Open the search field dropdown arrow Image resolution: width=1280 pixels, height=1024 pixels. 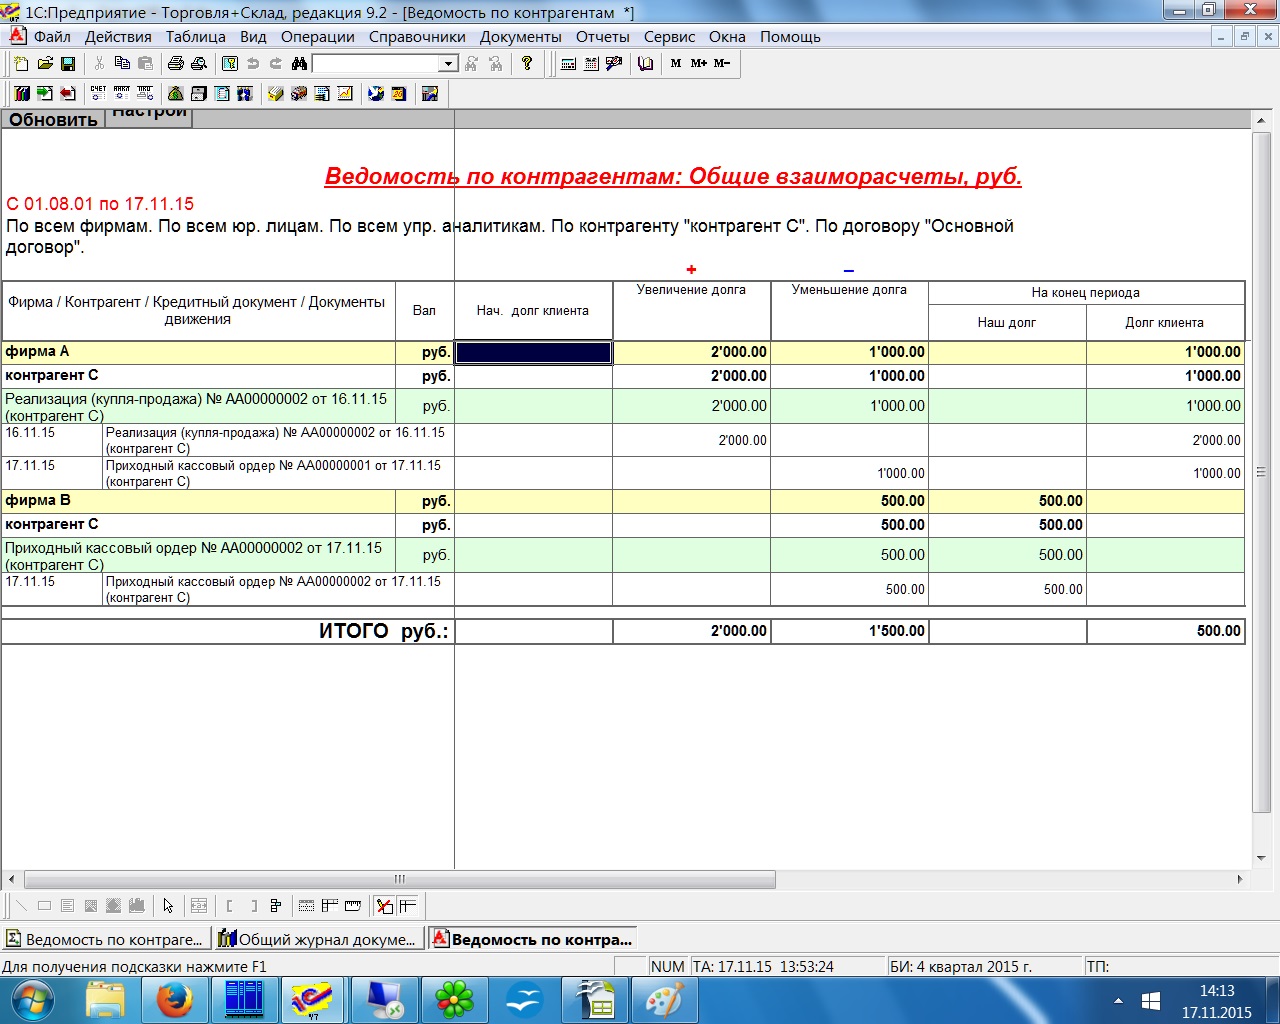click(x=448, y=64)
